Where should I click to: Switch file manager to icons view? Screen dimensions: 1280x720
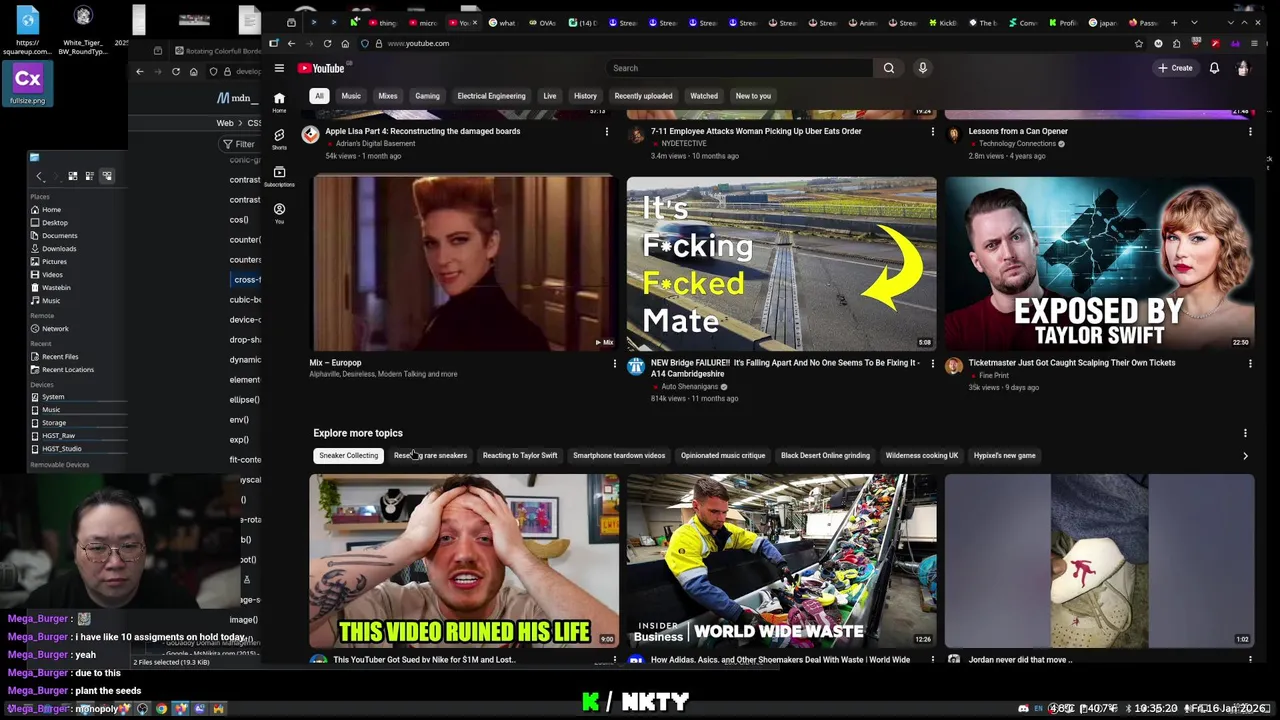72,176
